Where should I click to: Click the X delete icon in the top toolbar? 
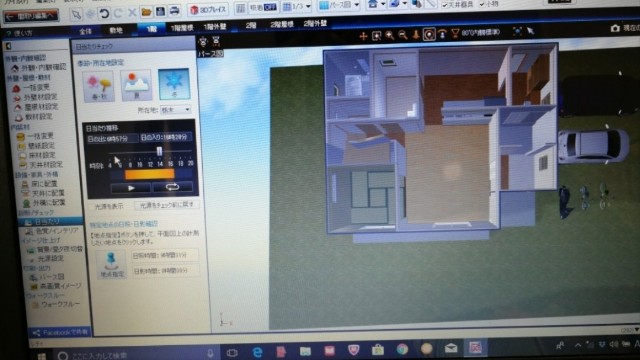132,13
